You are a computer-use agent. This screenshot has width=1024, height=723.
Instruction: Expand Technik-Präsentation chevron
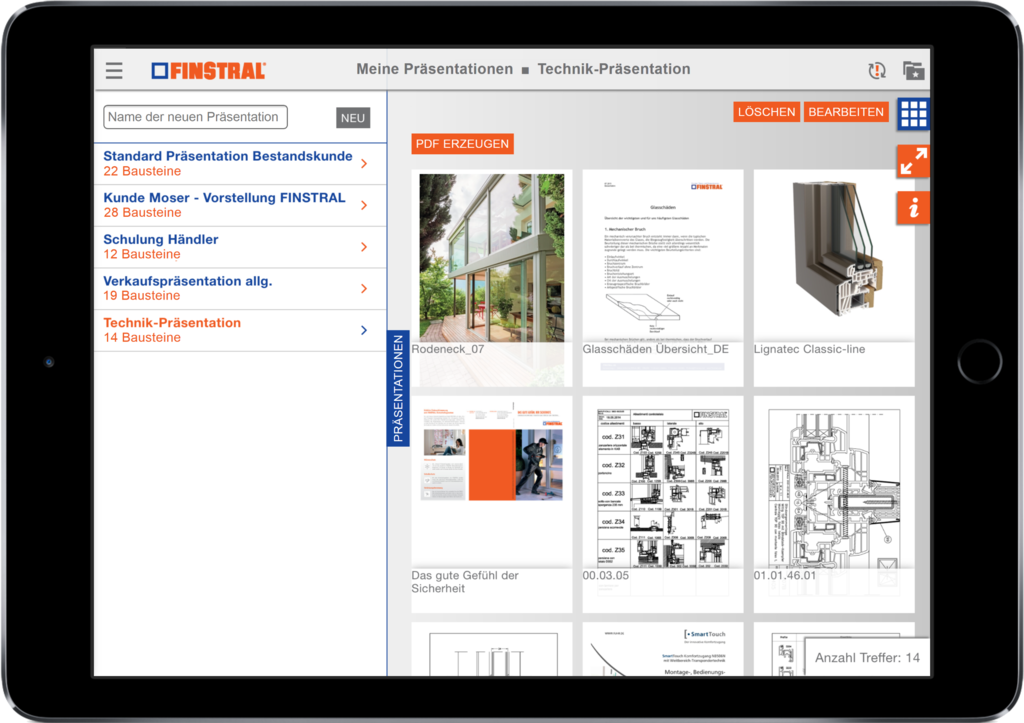[364, 330]
